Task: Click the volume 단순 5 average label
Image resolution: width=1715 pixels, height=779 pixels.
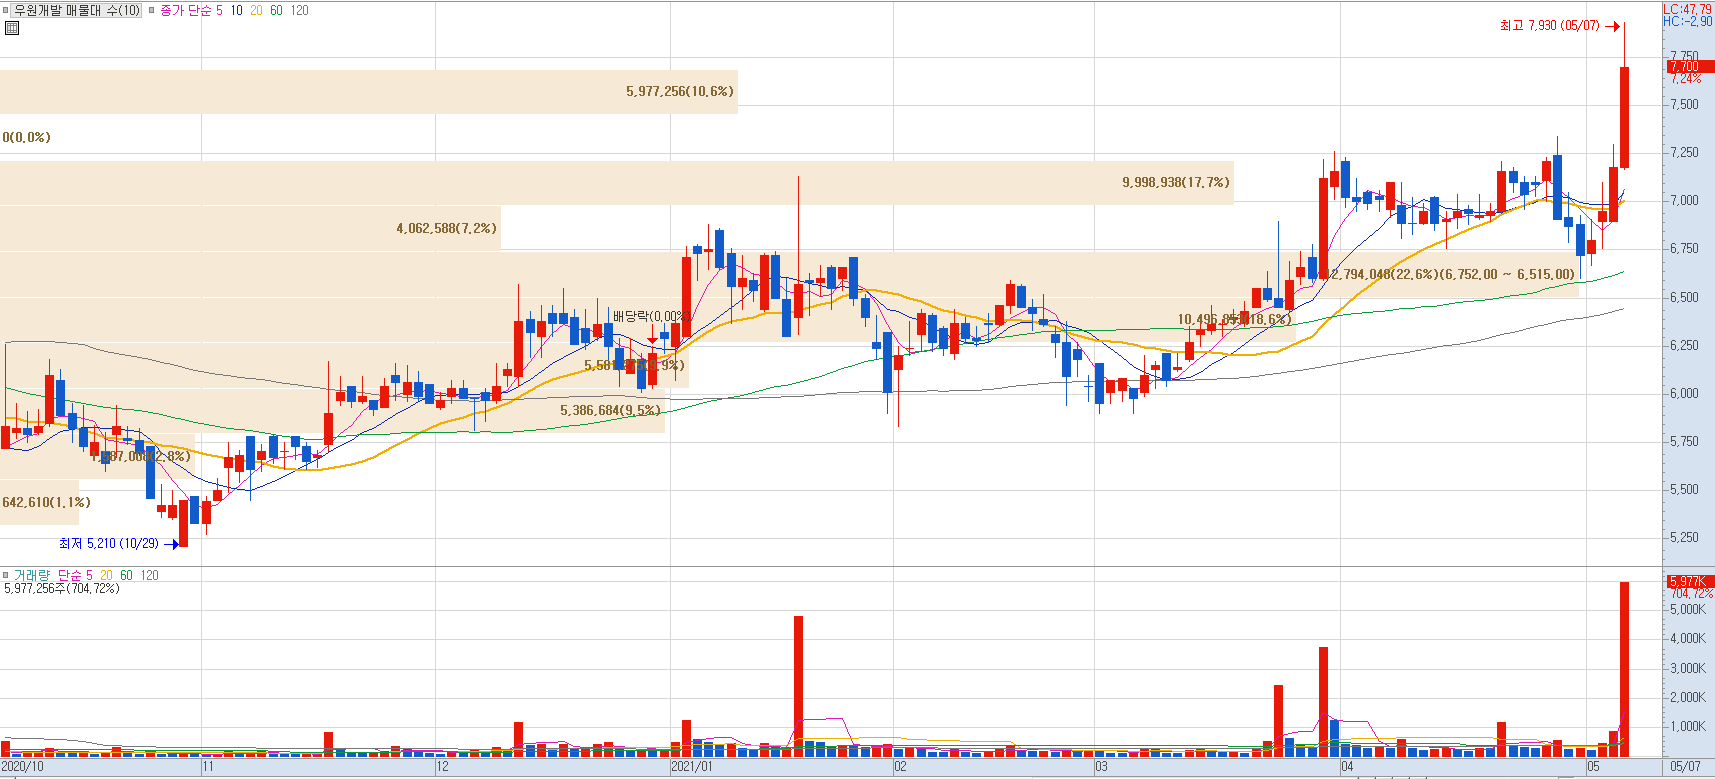Action: 75,575
